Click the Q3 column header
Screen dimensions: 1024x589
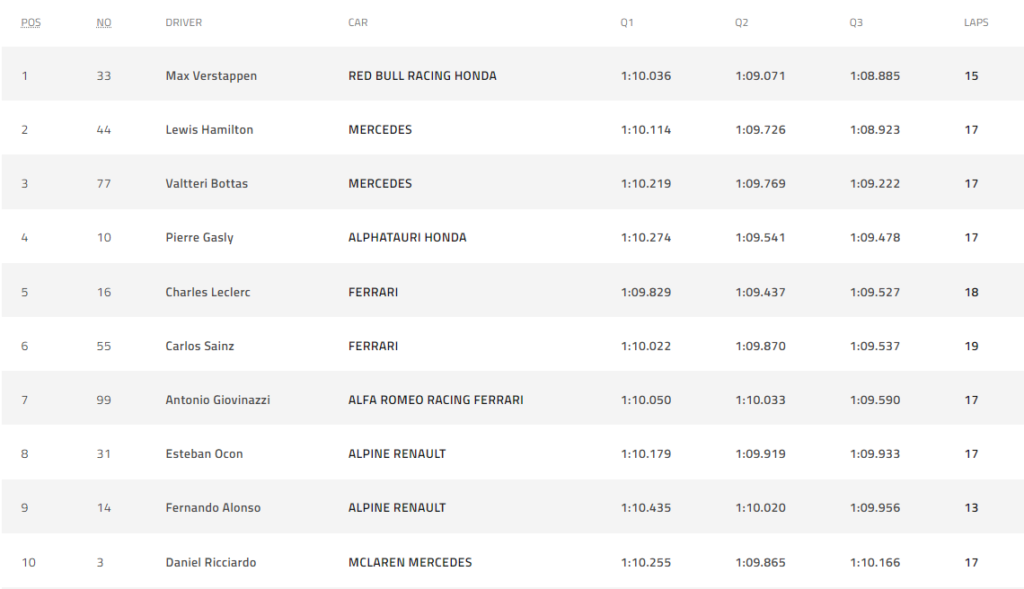[x=856, y=22]
